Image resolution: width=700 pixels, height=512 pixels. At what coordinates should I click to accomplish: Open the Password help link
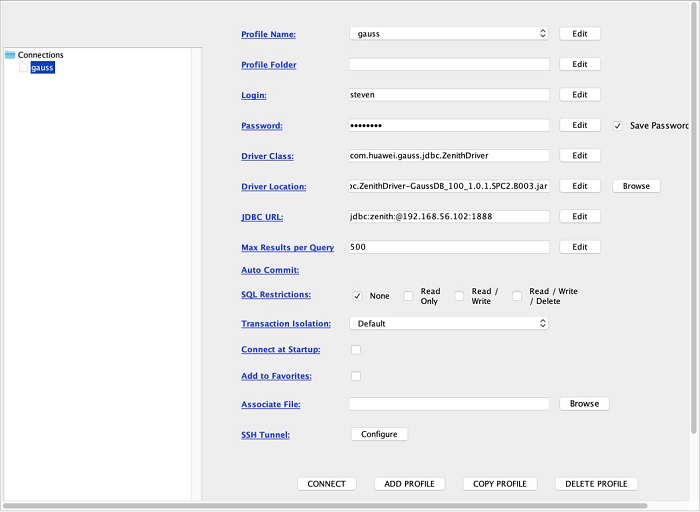coord(262,126)
